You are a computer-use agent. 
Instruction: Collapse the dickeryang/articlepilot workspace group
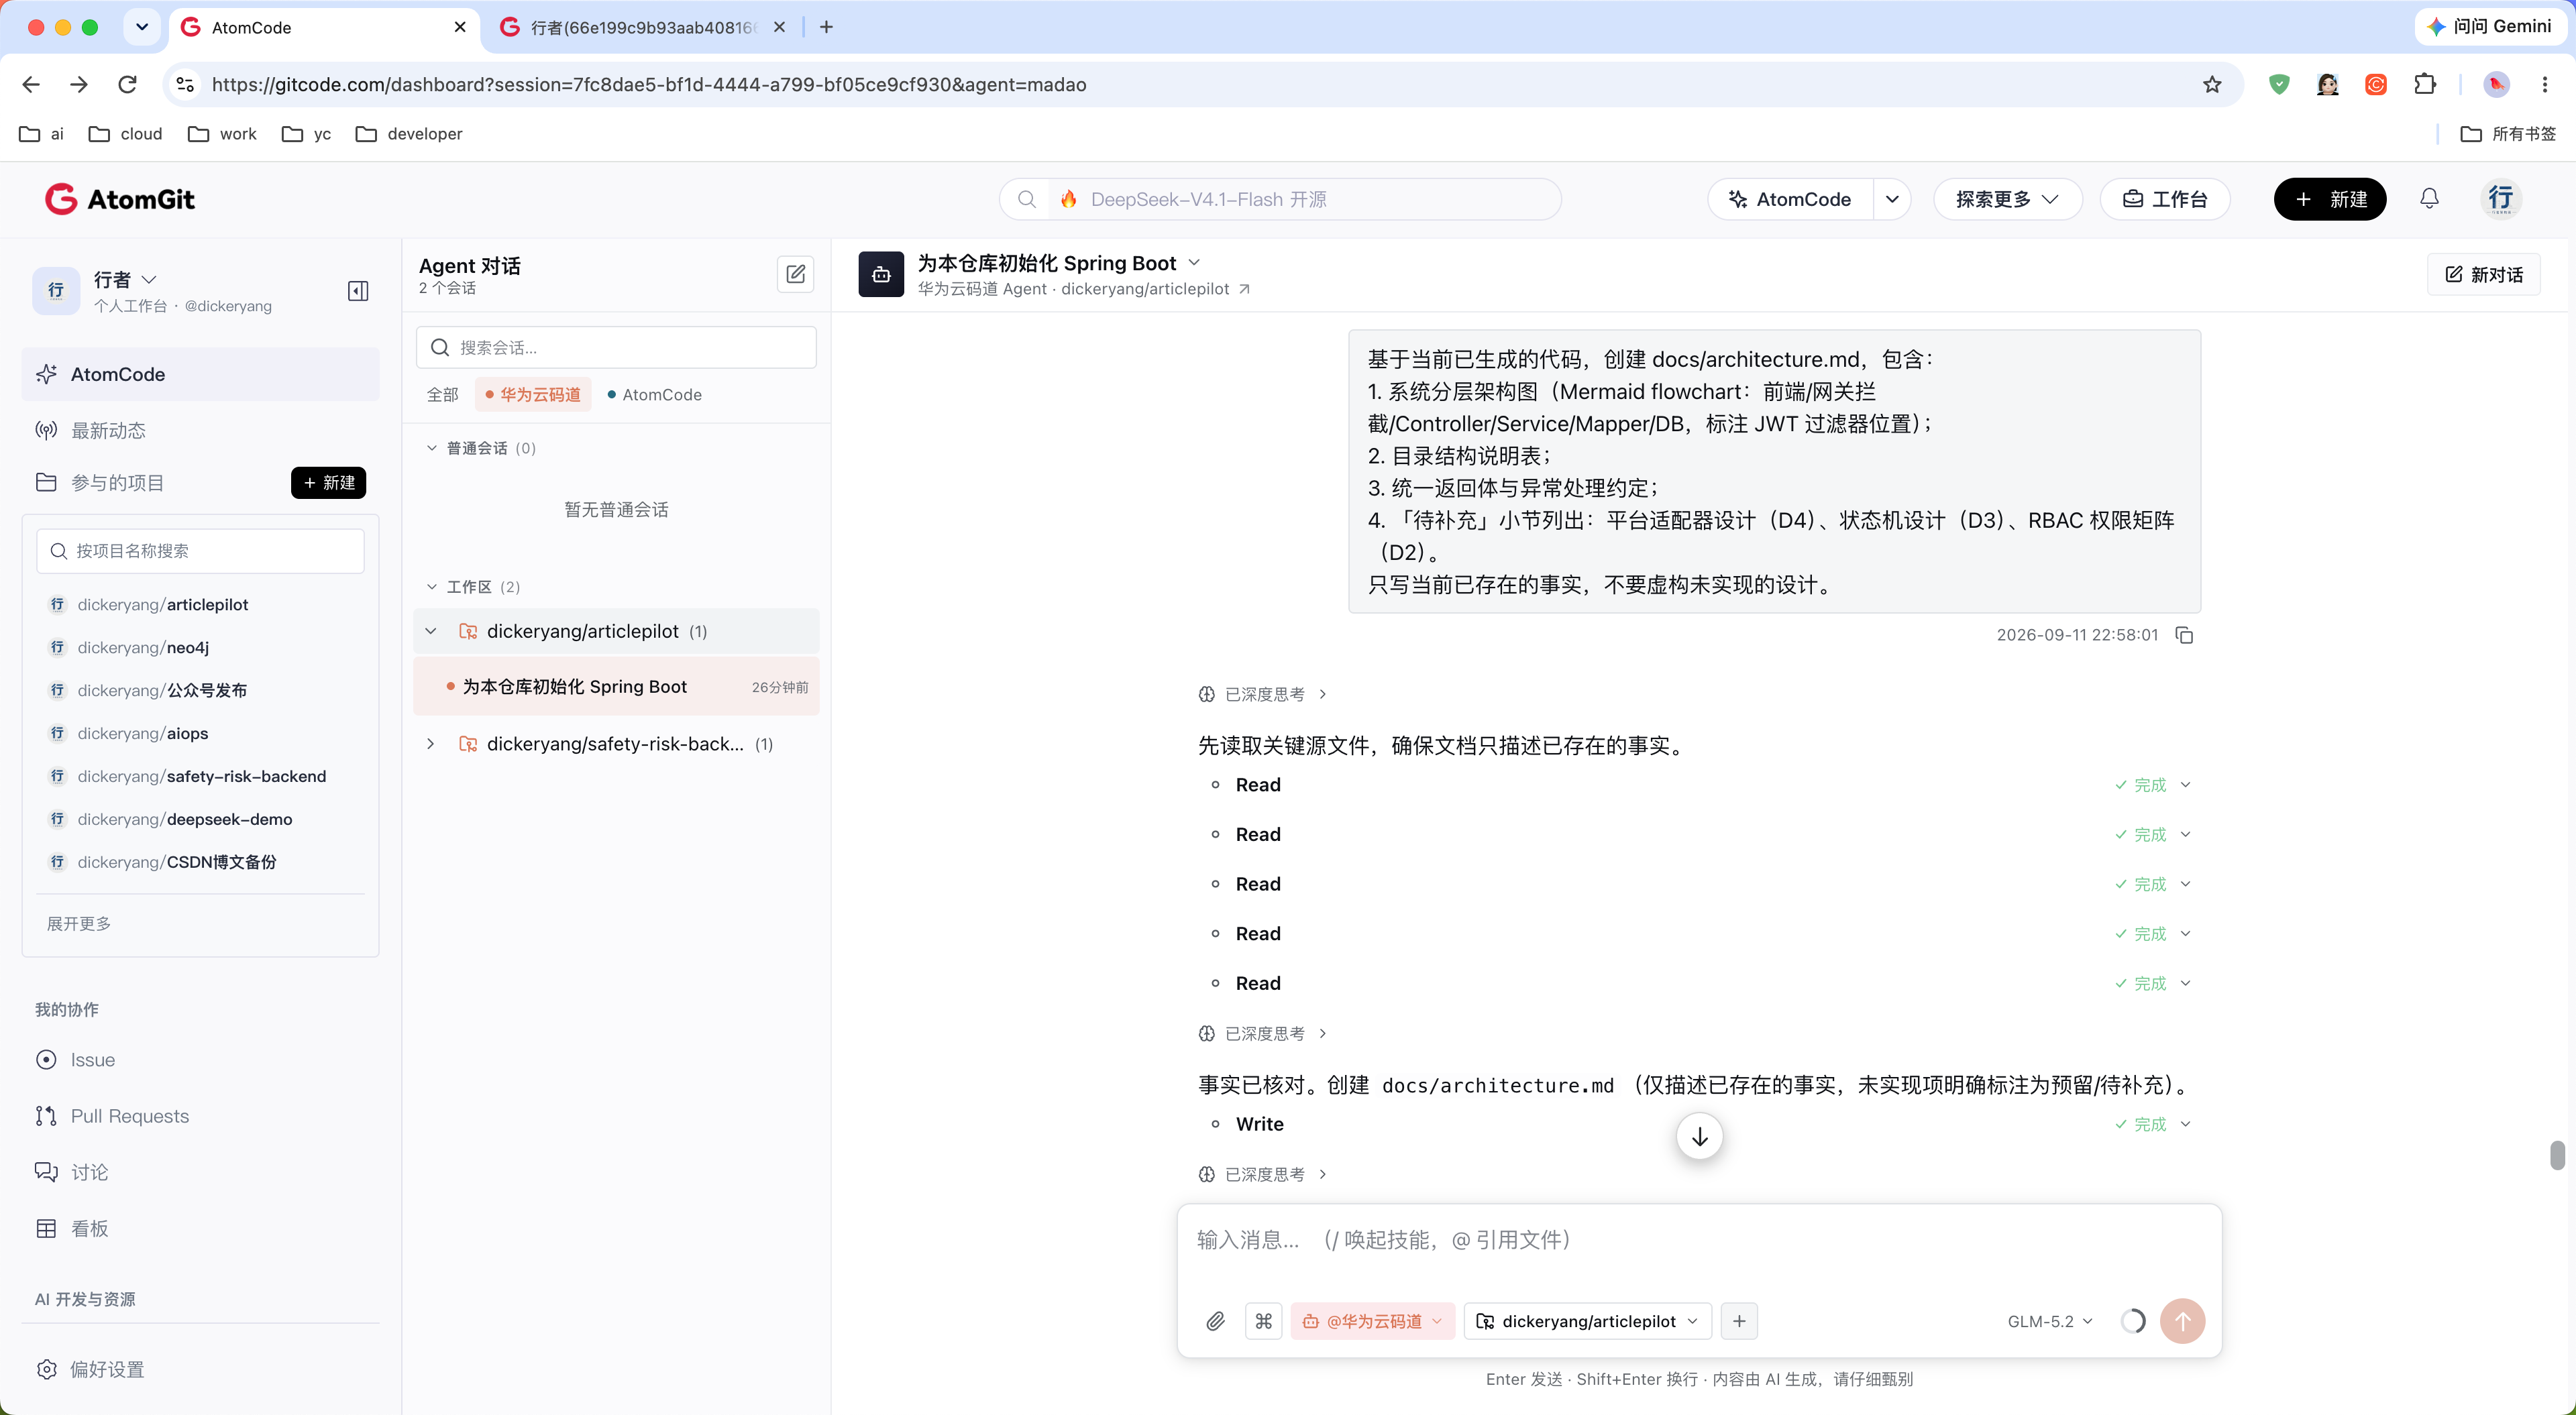click(x=431, y=631)
